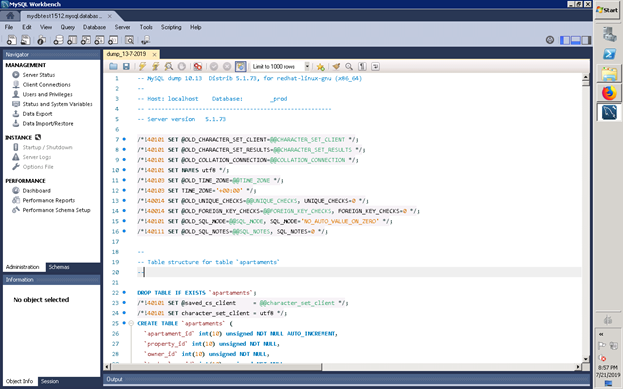Screen dimensions: 623x389
Task: Search table data icon in main toolbar
Action: point(129,40)
